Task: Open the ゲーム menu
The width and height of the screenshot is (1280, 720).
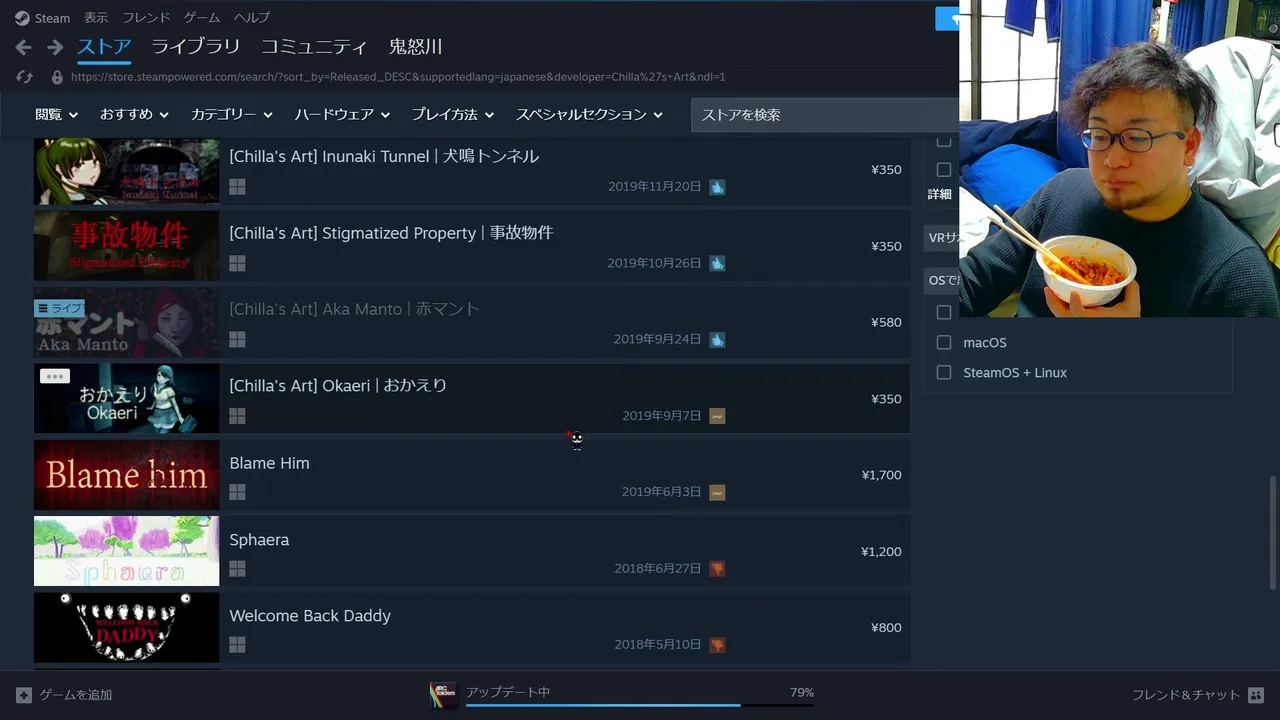Action: (x=202, y=18)
